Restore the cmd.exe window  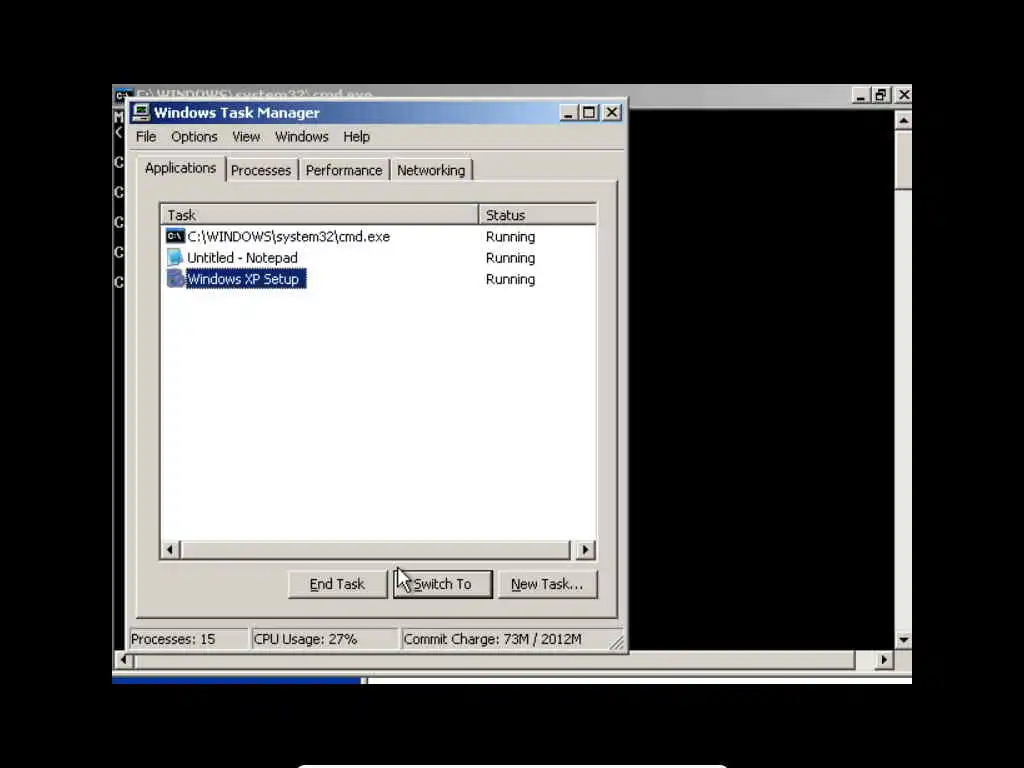point(881,95)
